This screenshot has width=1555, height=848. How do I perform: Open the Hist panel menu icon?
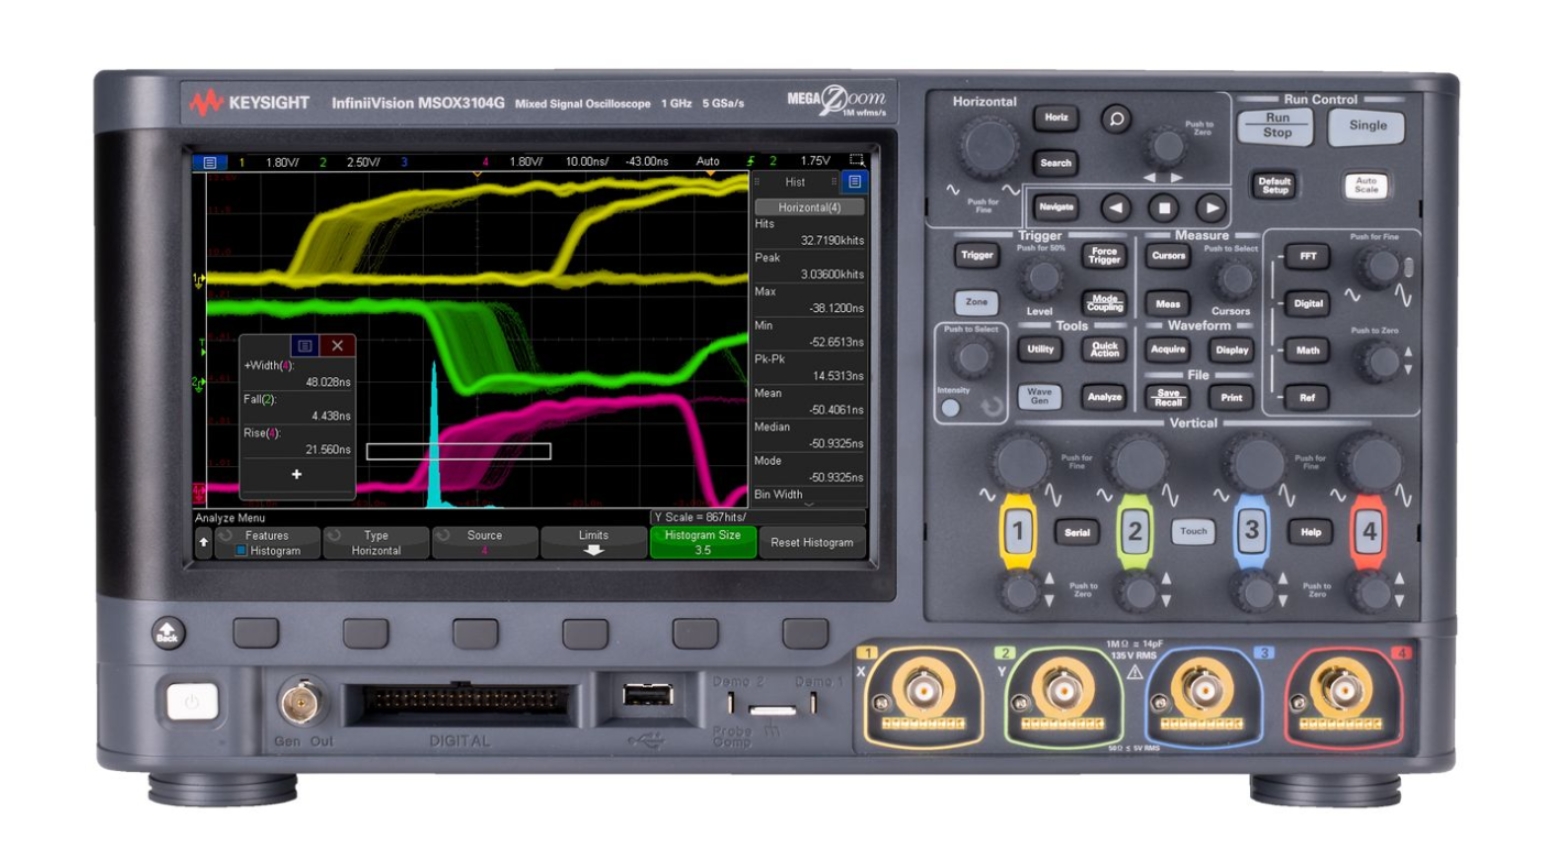pyautogui.click(x=856, y=182)
